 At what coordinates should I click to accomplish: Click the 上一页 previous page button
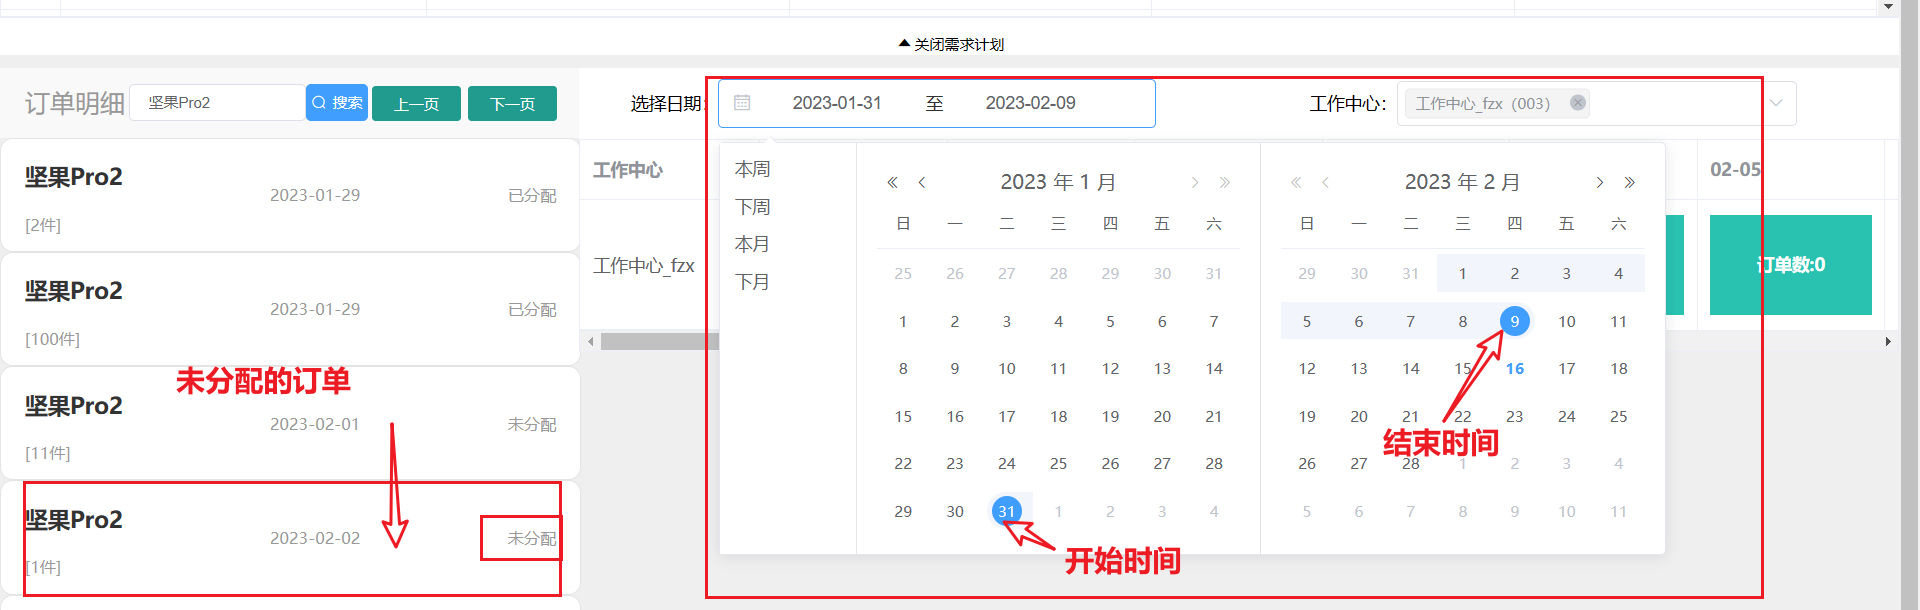416,104
